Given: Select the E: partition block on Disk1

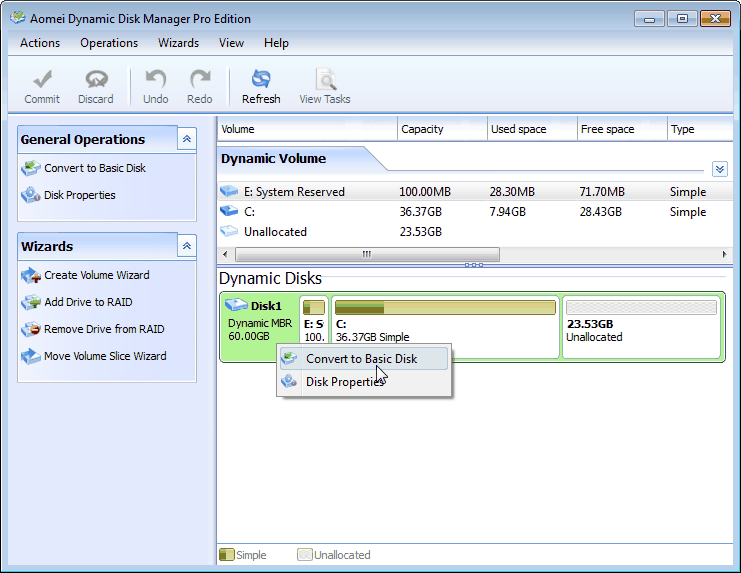Looking at the screenshot, I should pyautogui.click(x=314, y=320).
